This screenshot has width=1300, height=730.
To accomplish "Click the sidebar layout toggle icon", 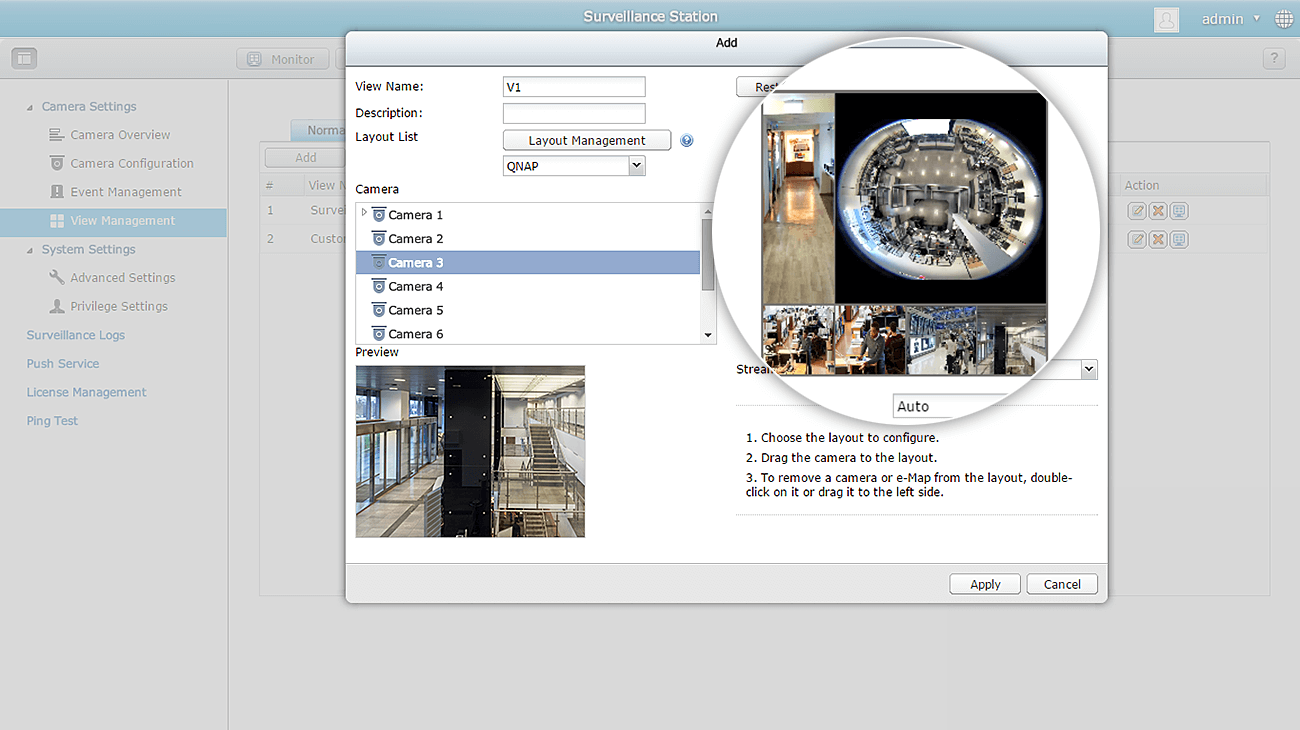I will click(x=24, y=59).
